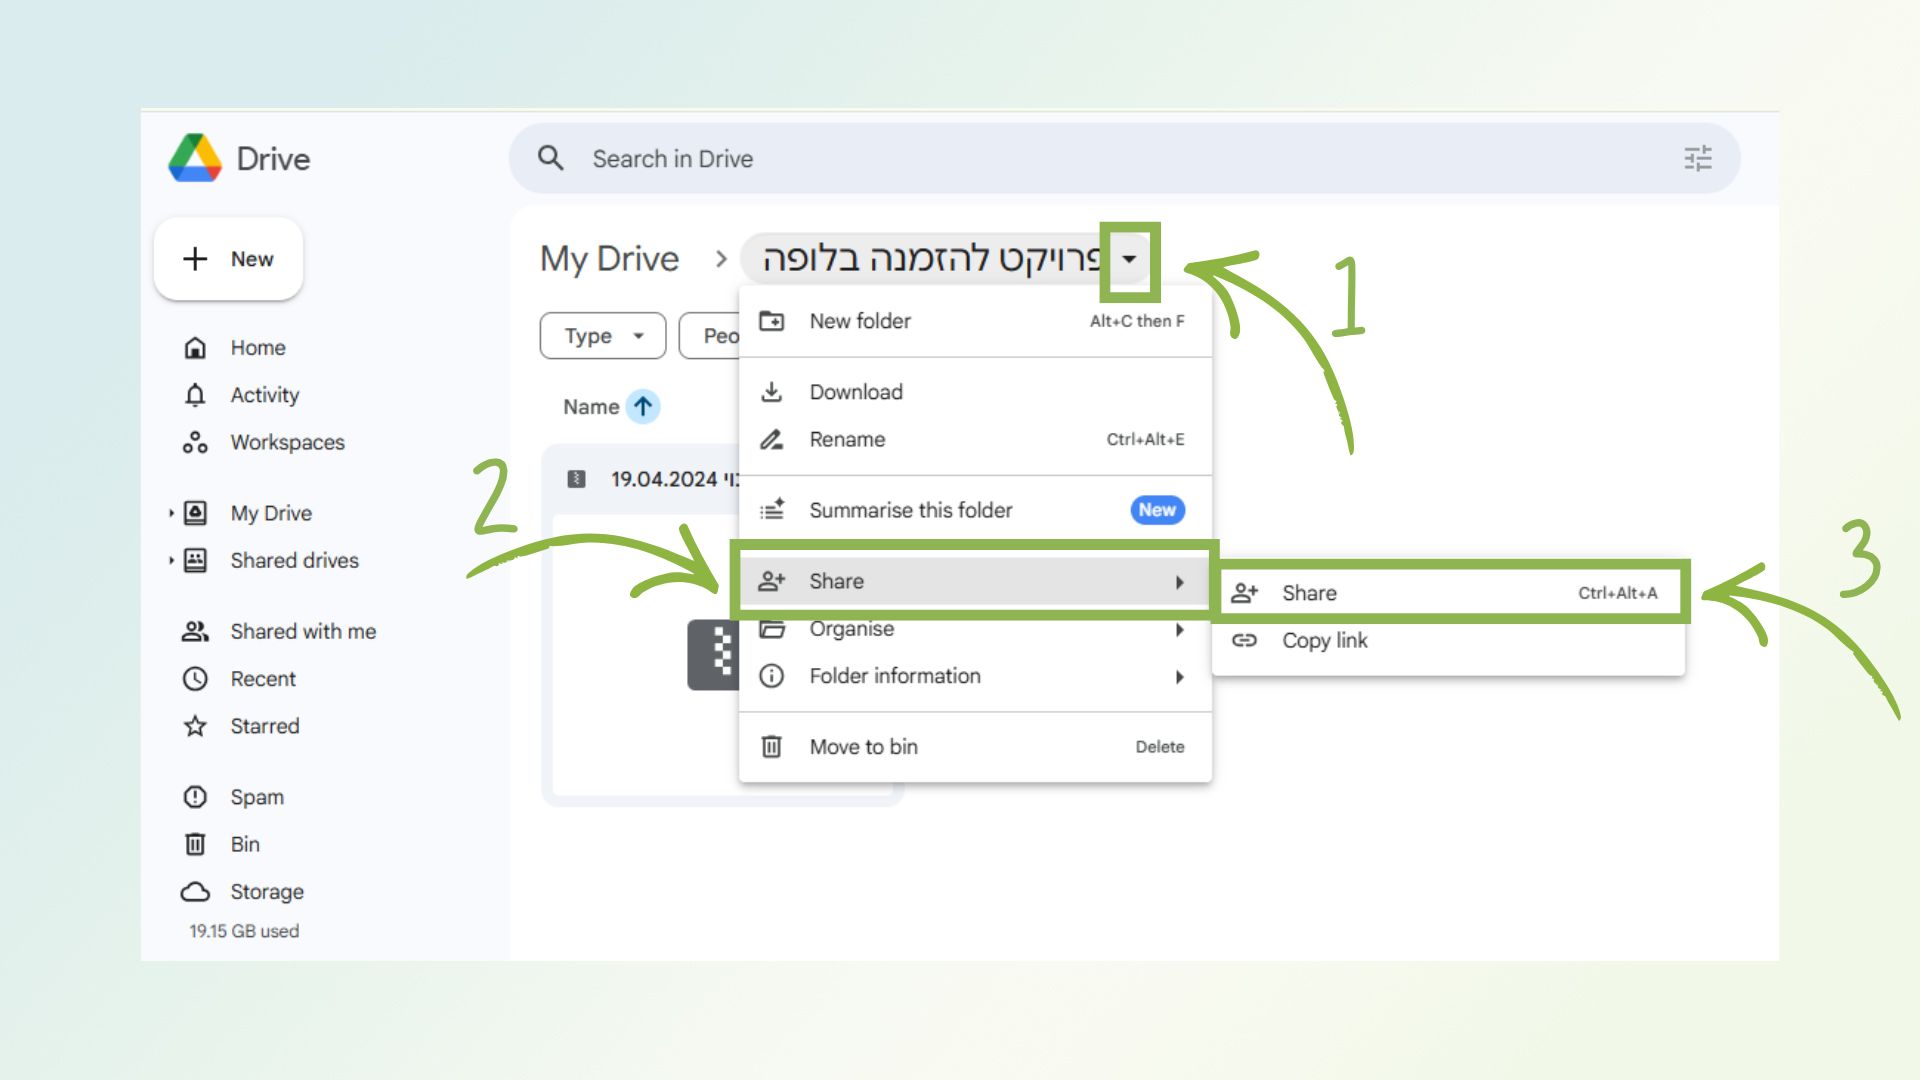Open Workspaces from the sidebar
This screenshot has width=1920, height=1080.
287,442
